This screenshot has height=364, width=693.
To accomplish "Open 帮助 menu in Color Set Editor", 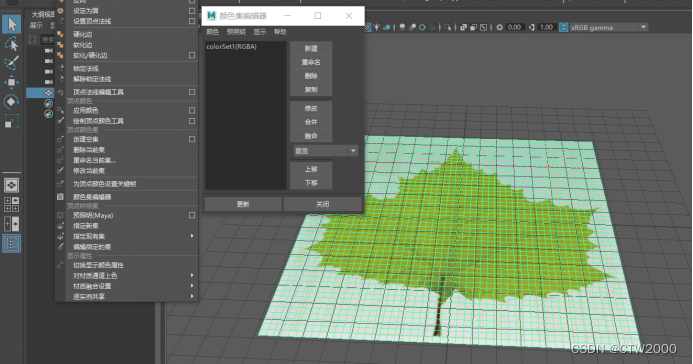I will click(x=280, y=32).
